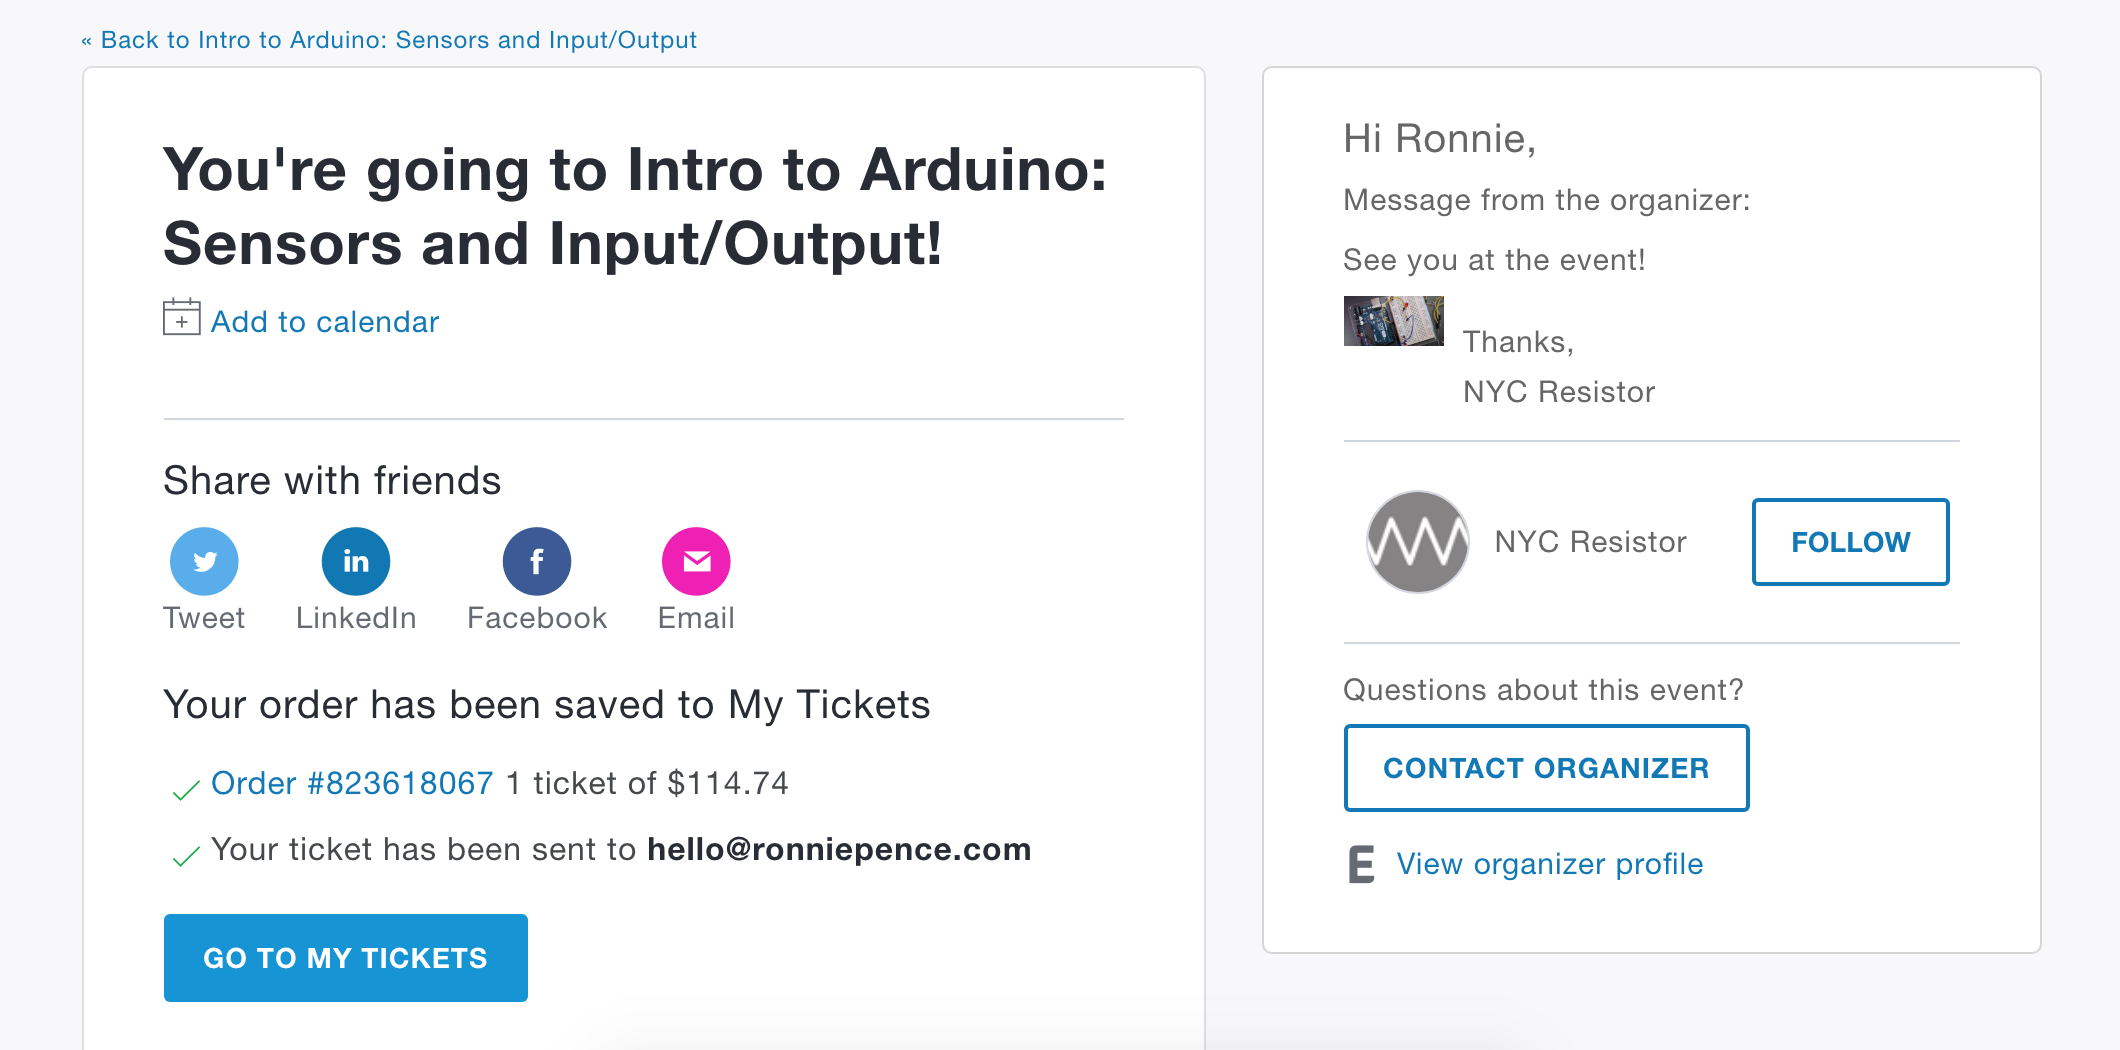The width and height of the screenshot is (2120, 1050).
Task: Click the Email text label
Action: [696, 618]
